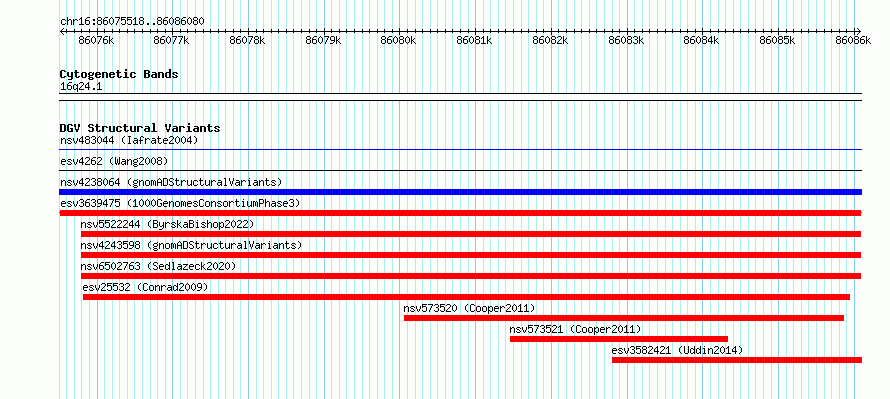Click the 86076k ruler tick label
The width and height of the screenshot is (890, 399).
click(x=96, y=40)
